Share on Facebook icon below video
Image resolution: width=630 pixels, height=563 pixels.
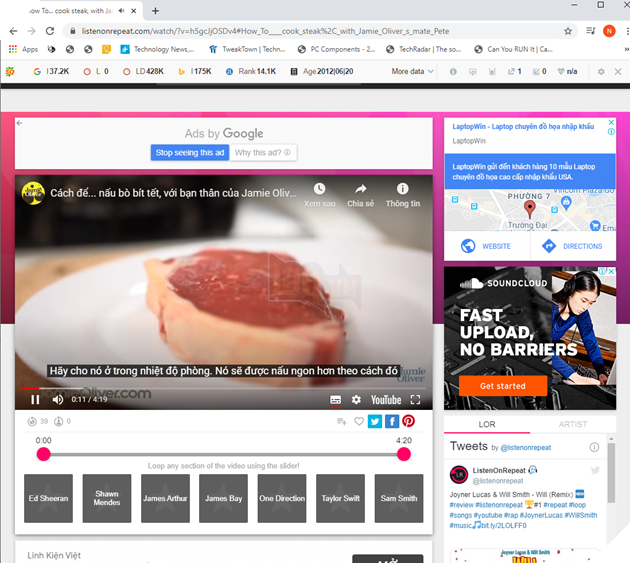392,421
